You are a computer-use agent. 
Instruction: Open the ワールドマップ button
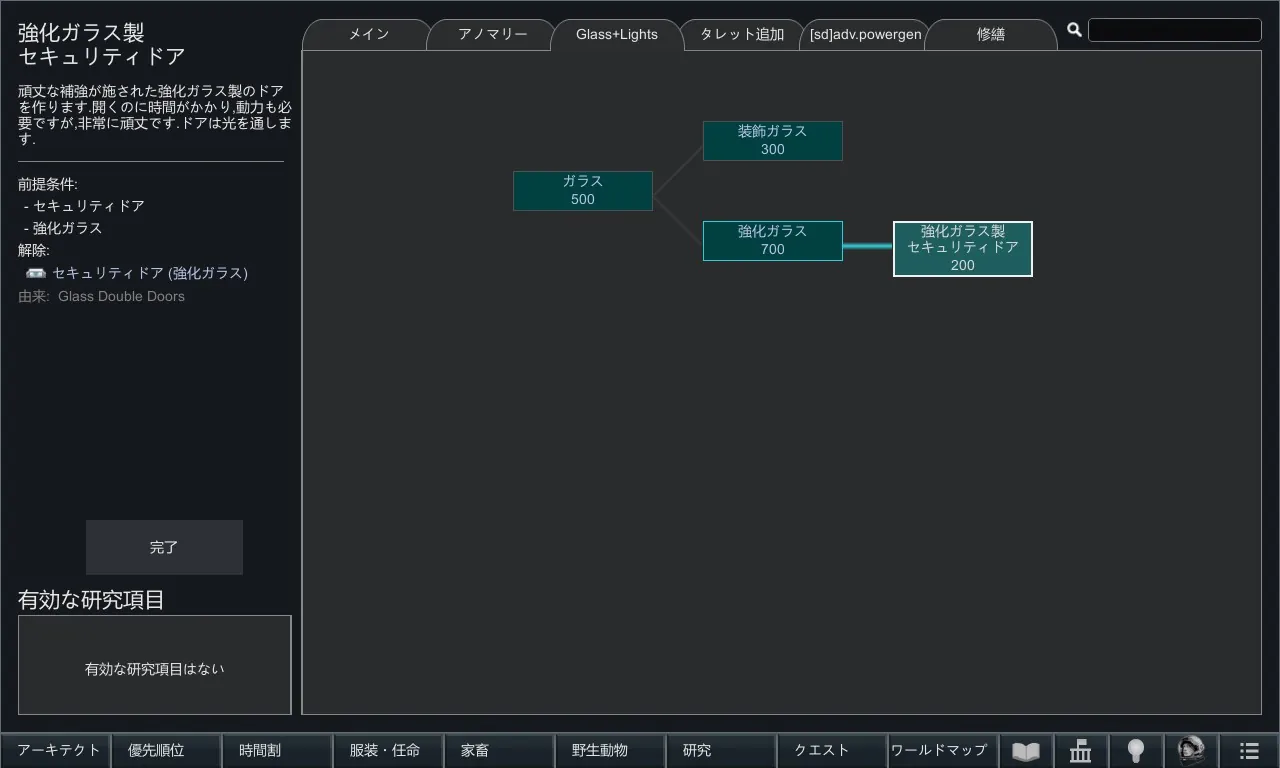938,751
